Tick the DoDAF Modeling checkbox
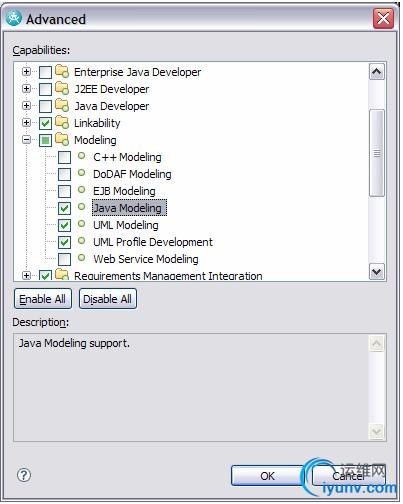This screenshot has height=504, width=403. [64, 174]
